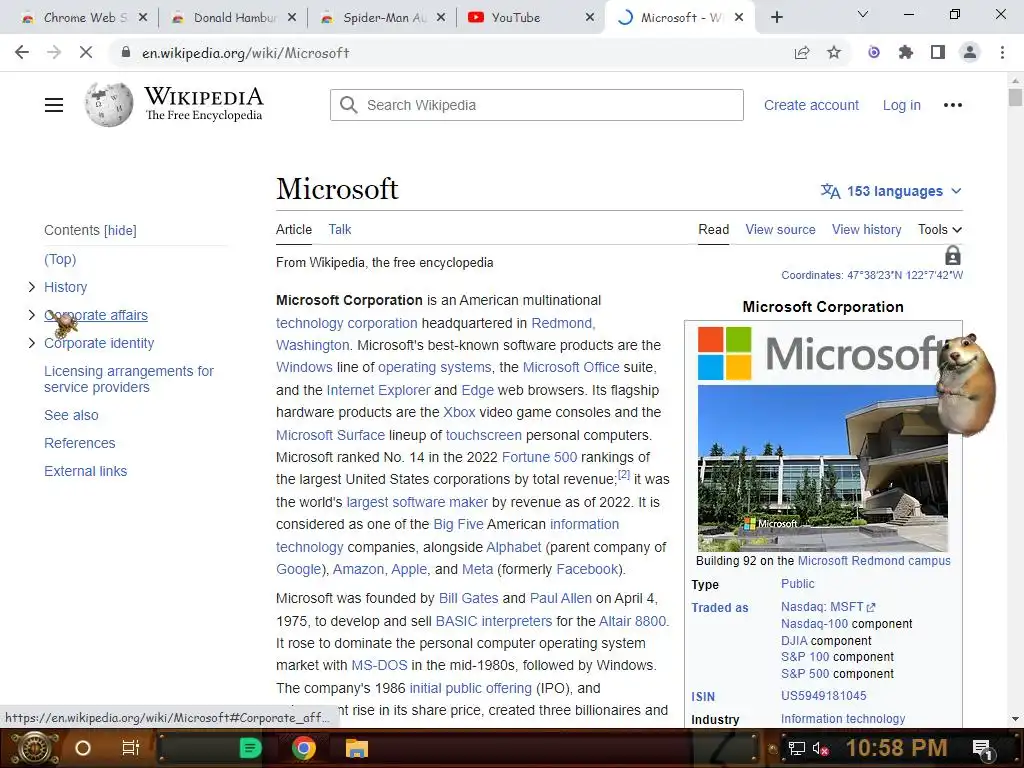Toggle the browser side panel

938,53
